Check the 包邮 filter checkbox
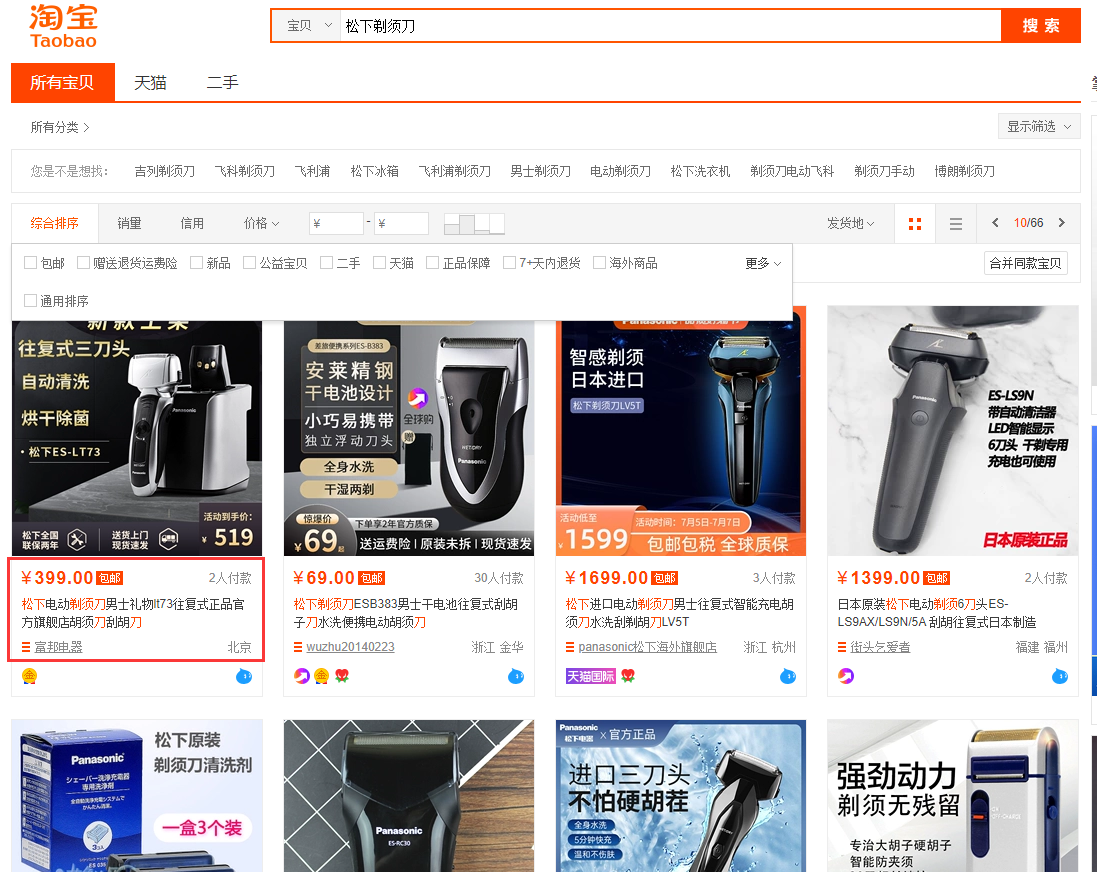 (x=30, y=262)
